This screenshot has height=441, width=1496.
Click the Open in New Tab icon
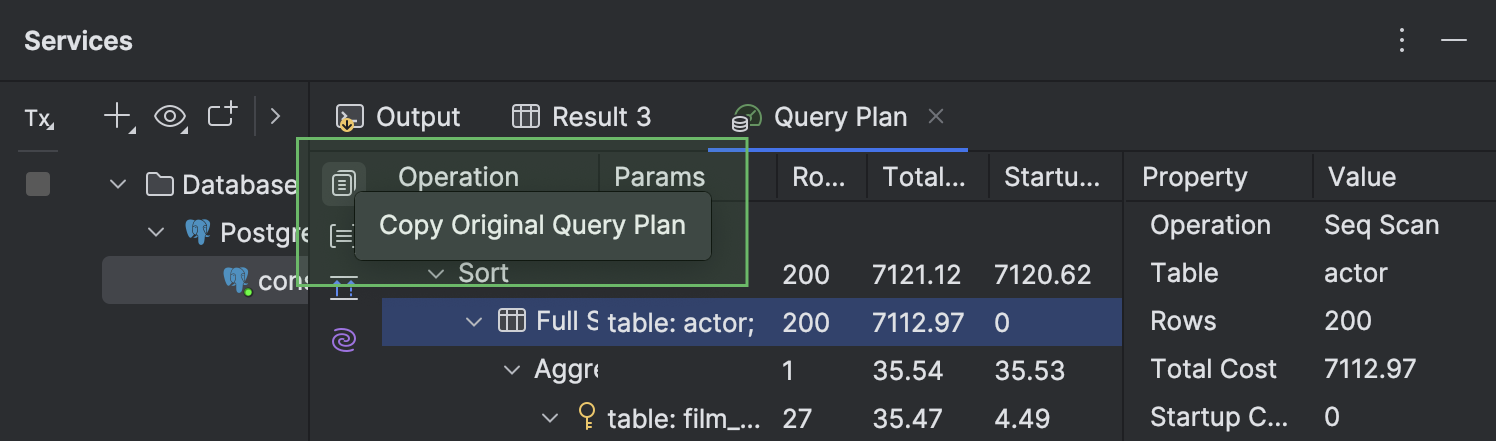tap(222, 116)
